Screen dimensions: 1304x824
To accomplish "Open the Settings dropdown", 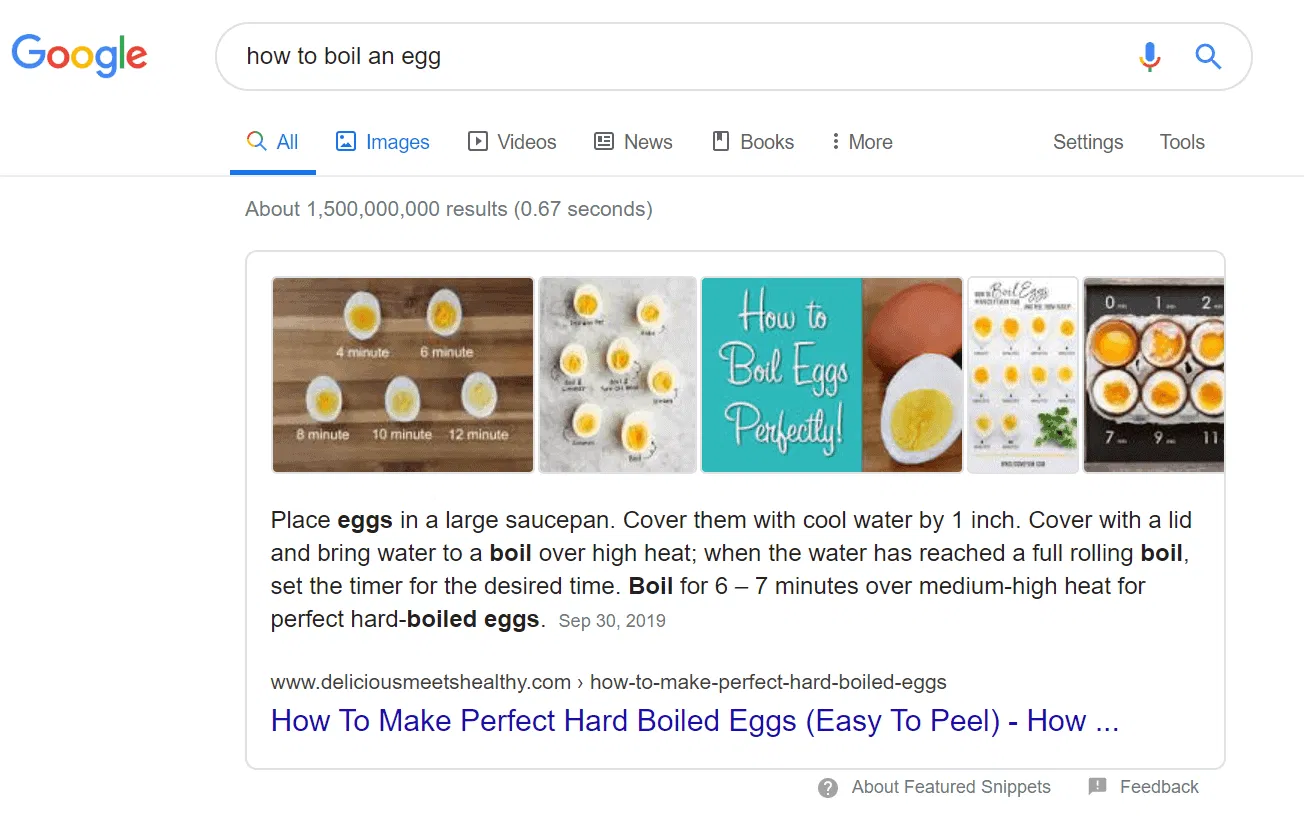I will tap(1087, 142).
